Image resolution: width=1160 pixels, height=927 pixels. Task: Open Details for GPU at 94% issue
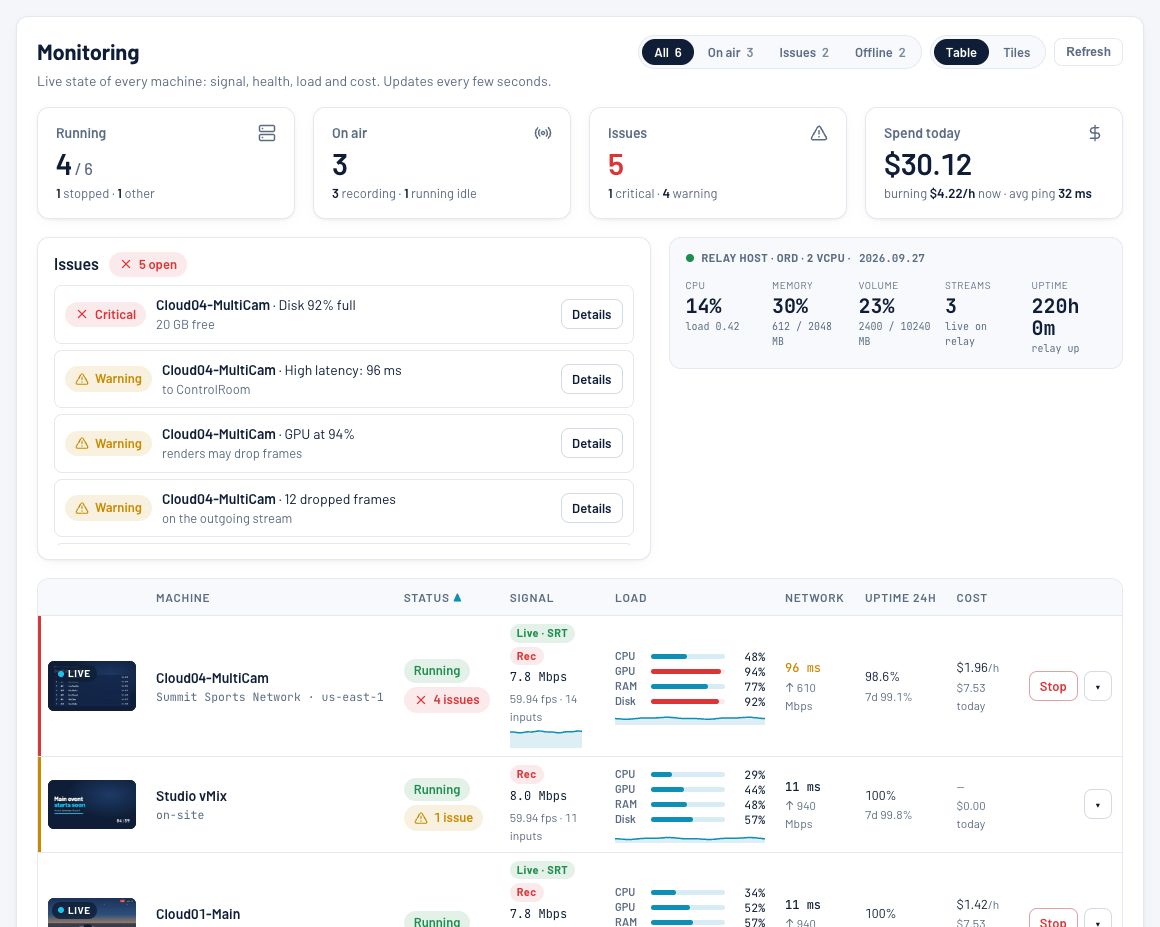click(592, 444)
